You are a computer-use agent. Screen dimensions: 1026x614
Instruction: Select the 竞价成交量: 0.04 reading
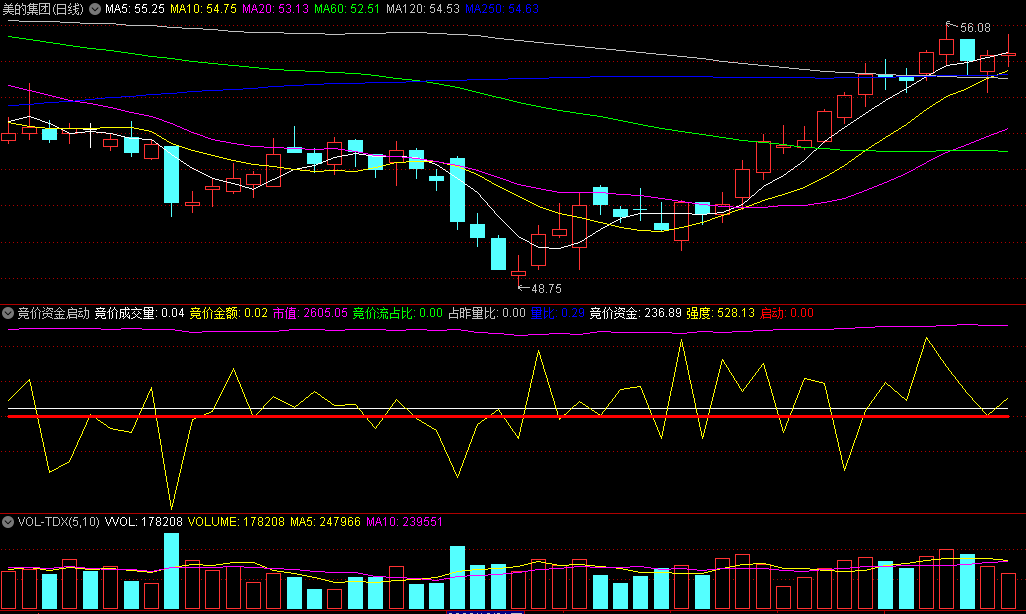[x=139, y=314]
